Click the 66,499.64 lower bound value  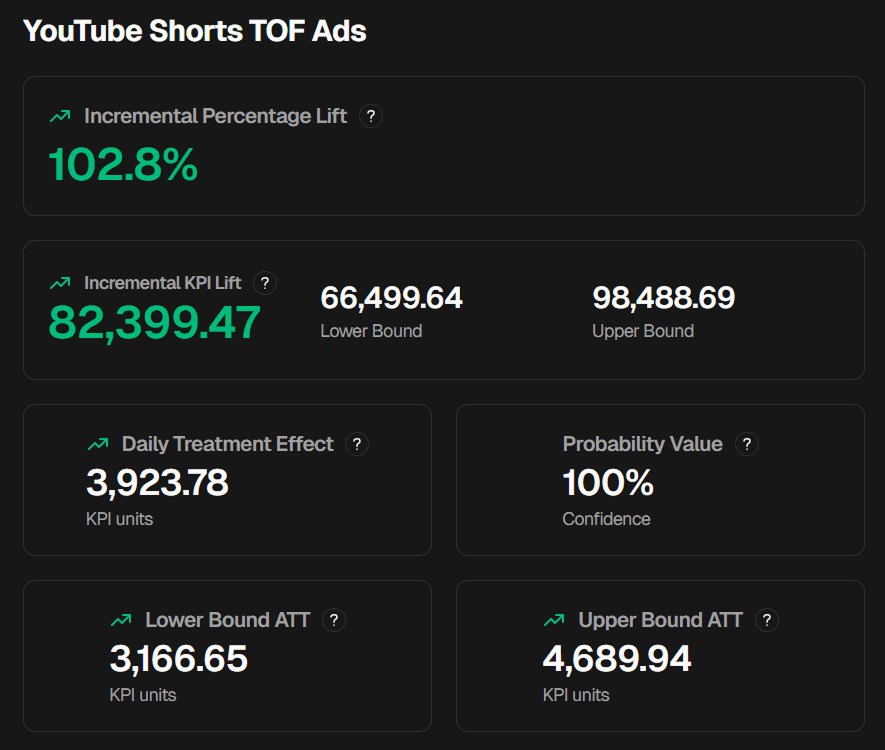[392, 298]
